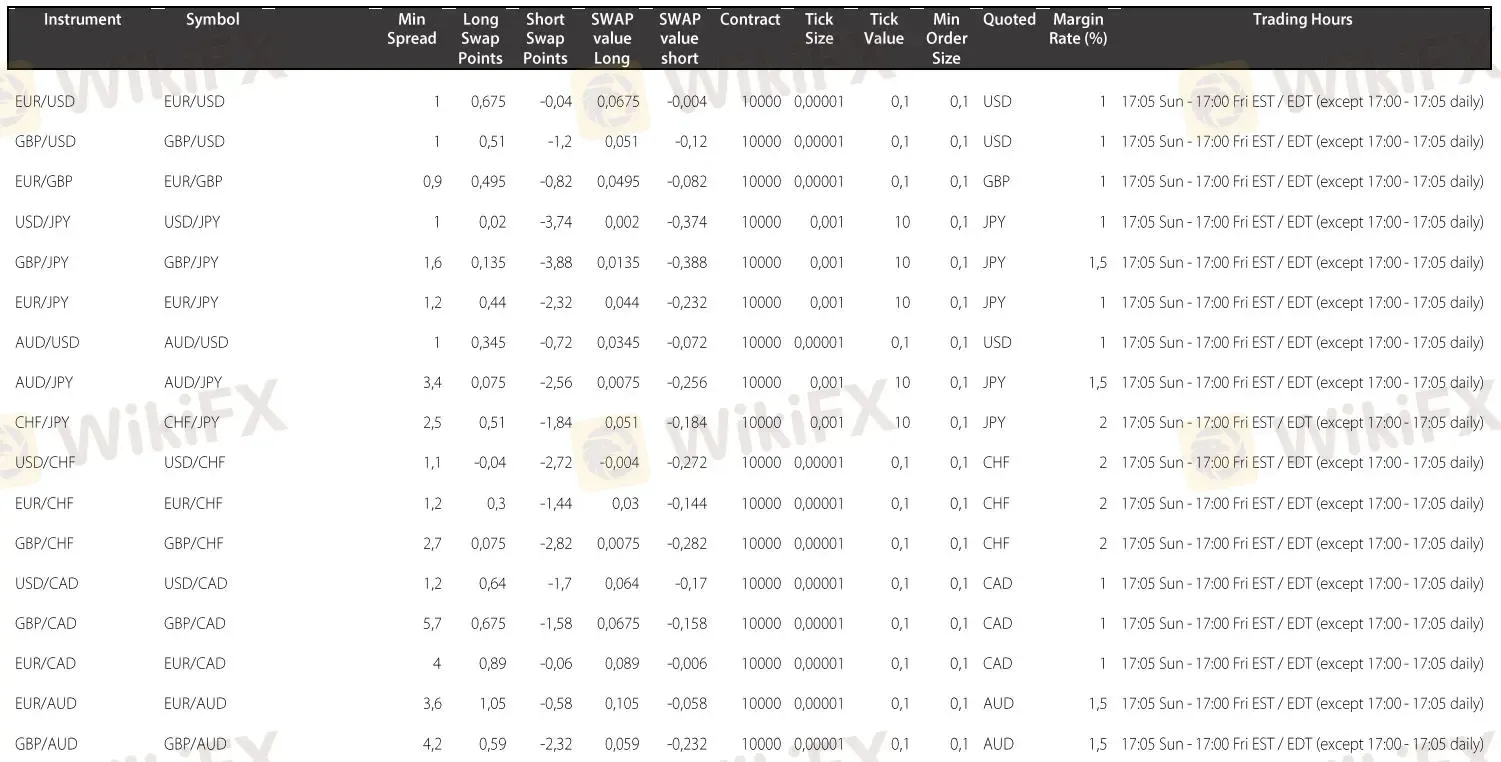Click the EUR/USD contract value 10000
Viewport: 1501px width, 762px height.
[761, 102]
